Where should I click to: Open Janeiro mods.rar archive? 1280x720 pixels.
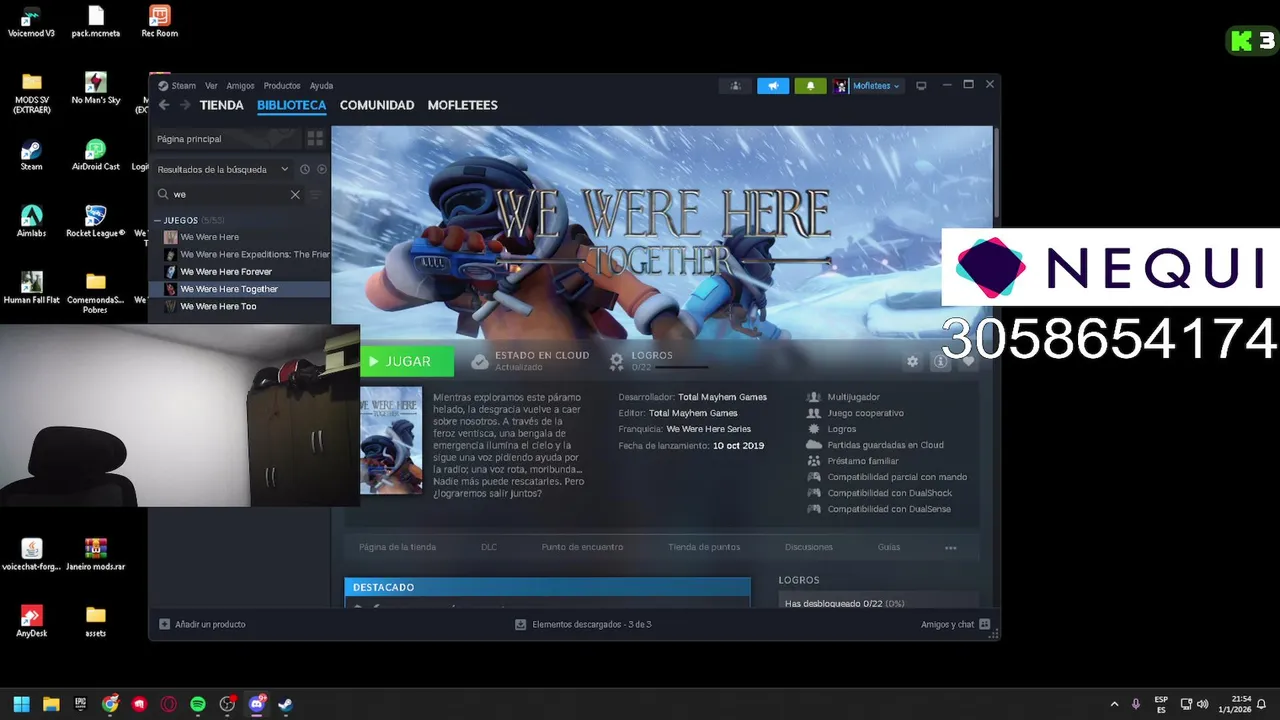(95, 554)
